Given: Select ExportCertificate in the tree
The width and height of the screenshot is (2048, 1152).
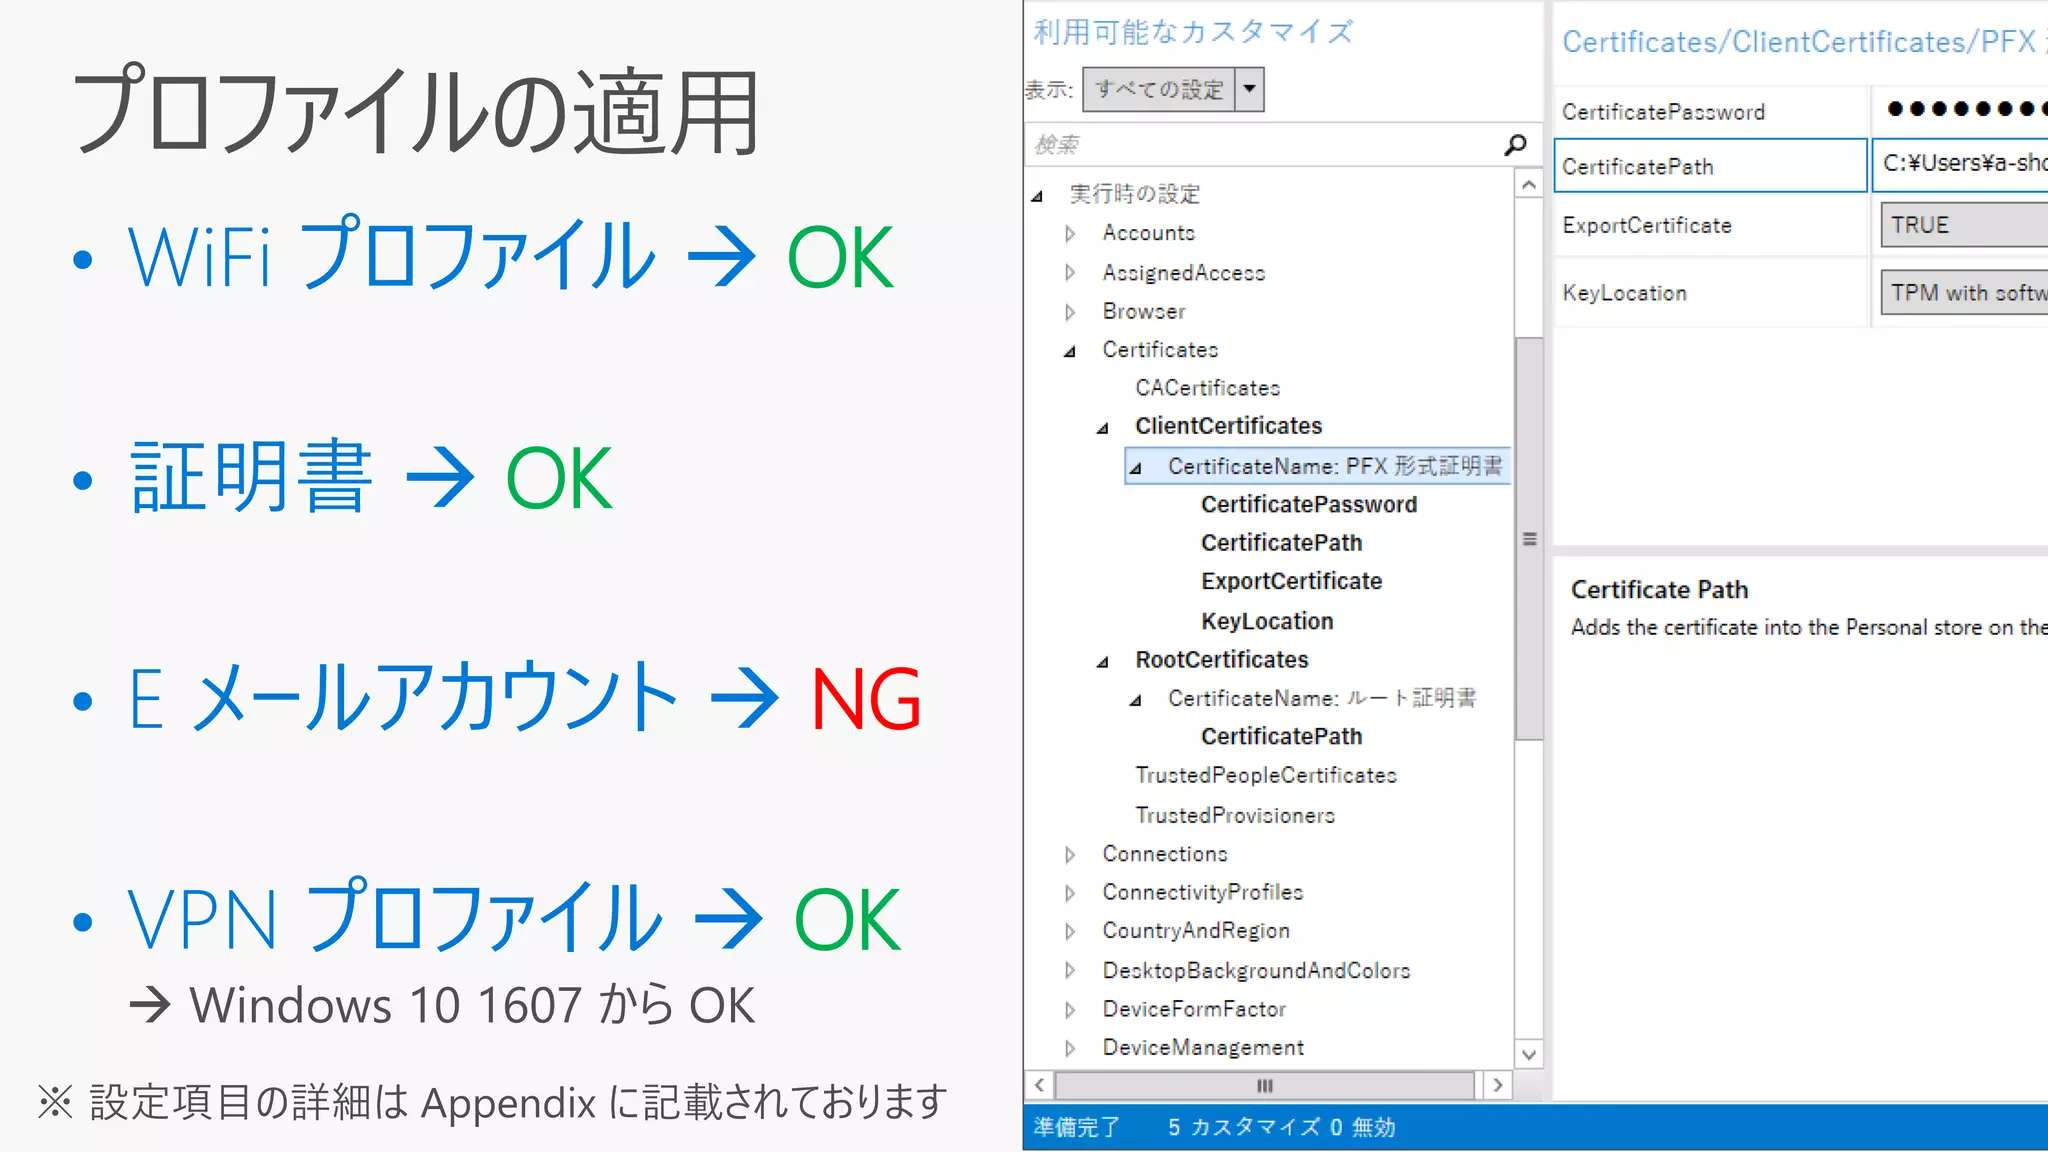Looking at the screenshot, I should 1291,582.
